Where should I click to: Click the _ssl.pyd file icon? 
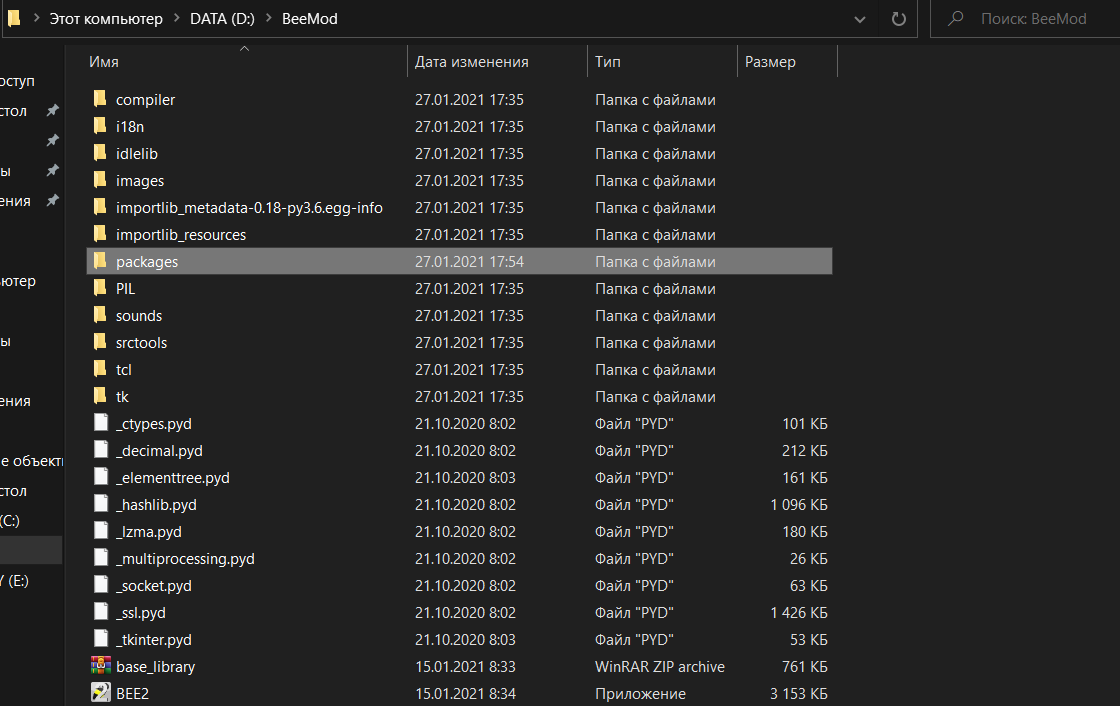[100, 612]
